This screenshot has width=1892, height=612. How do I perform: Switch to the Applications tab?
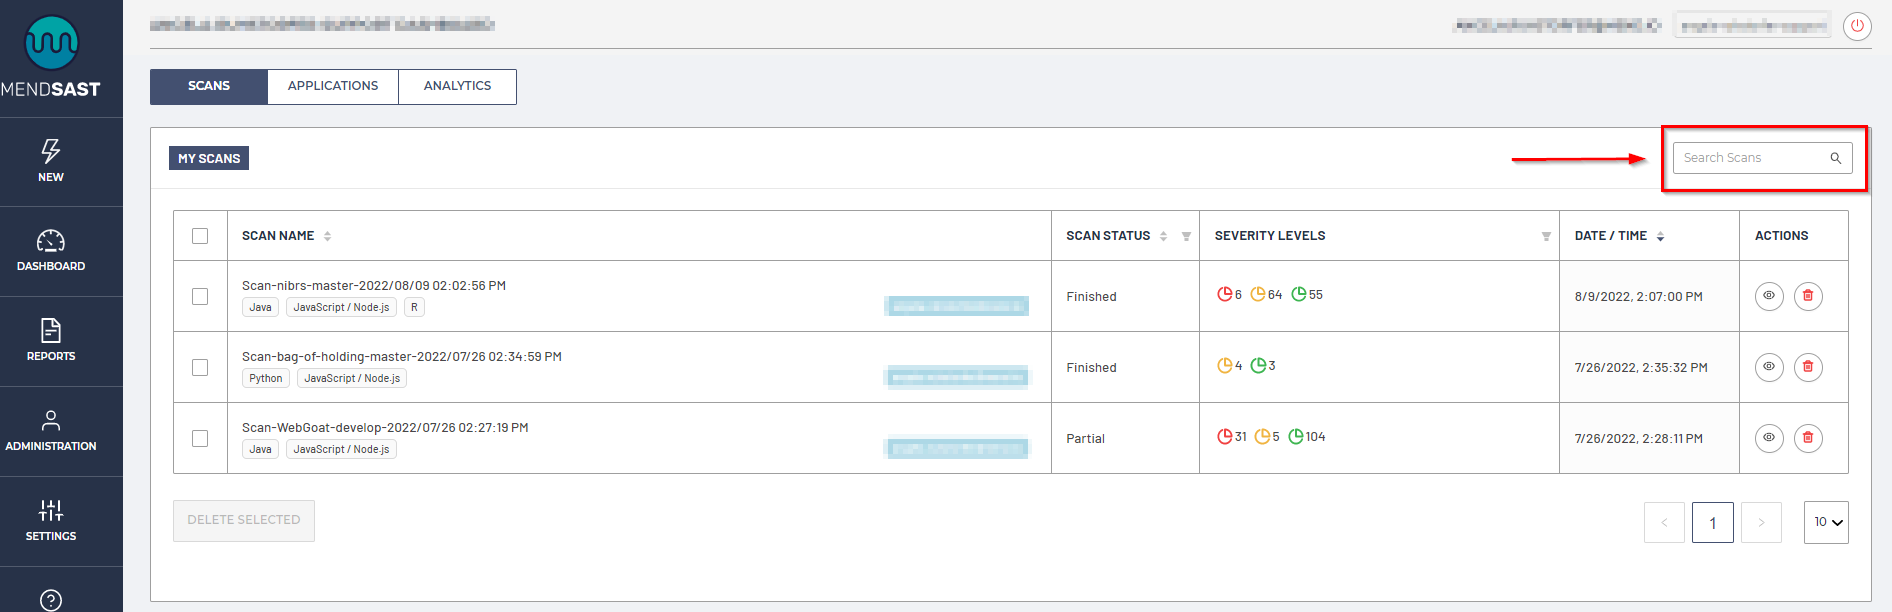click(x=333, y=86)
